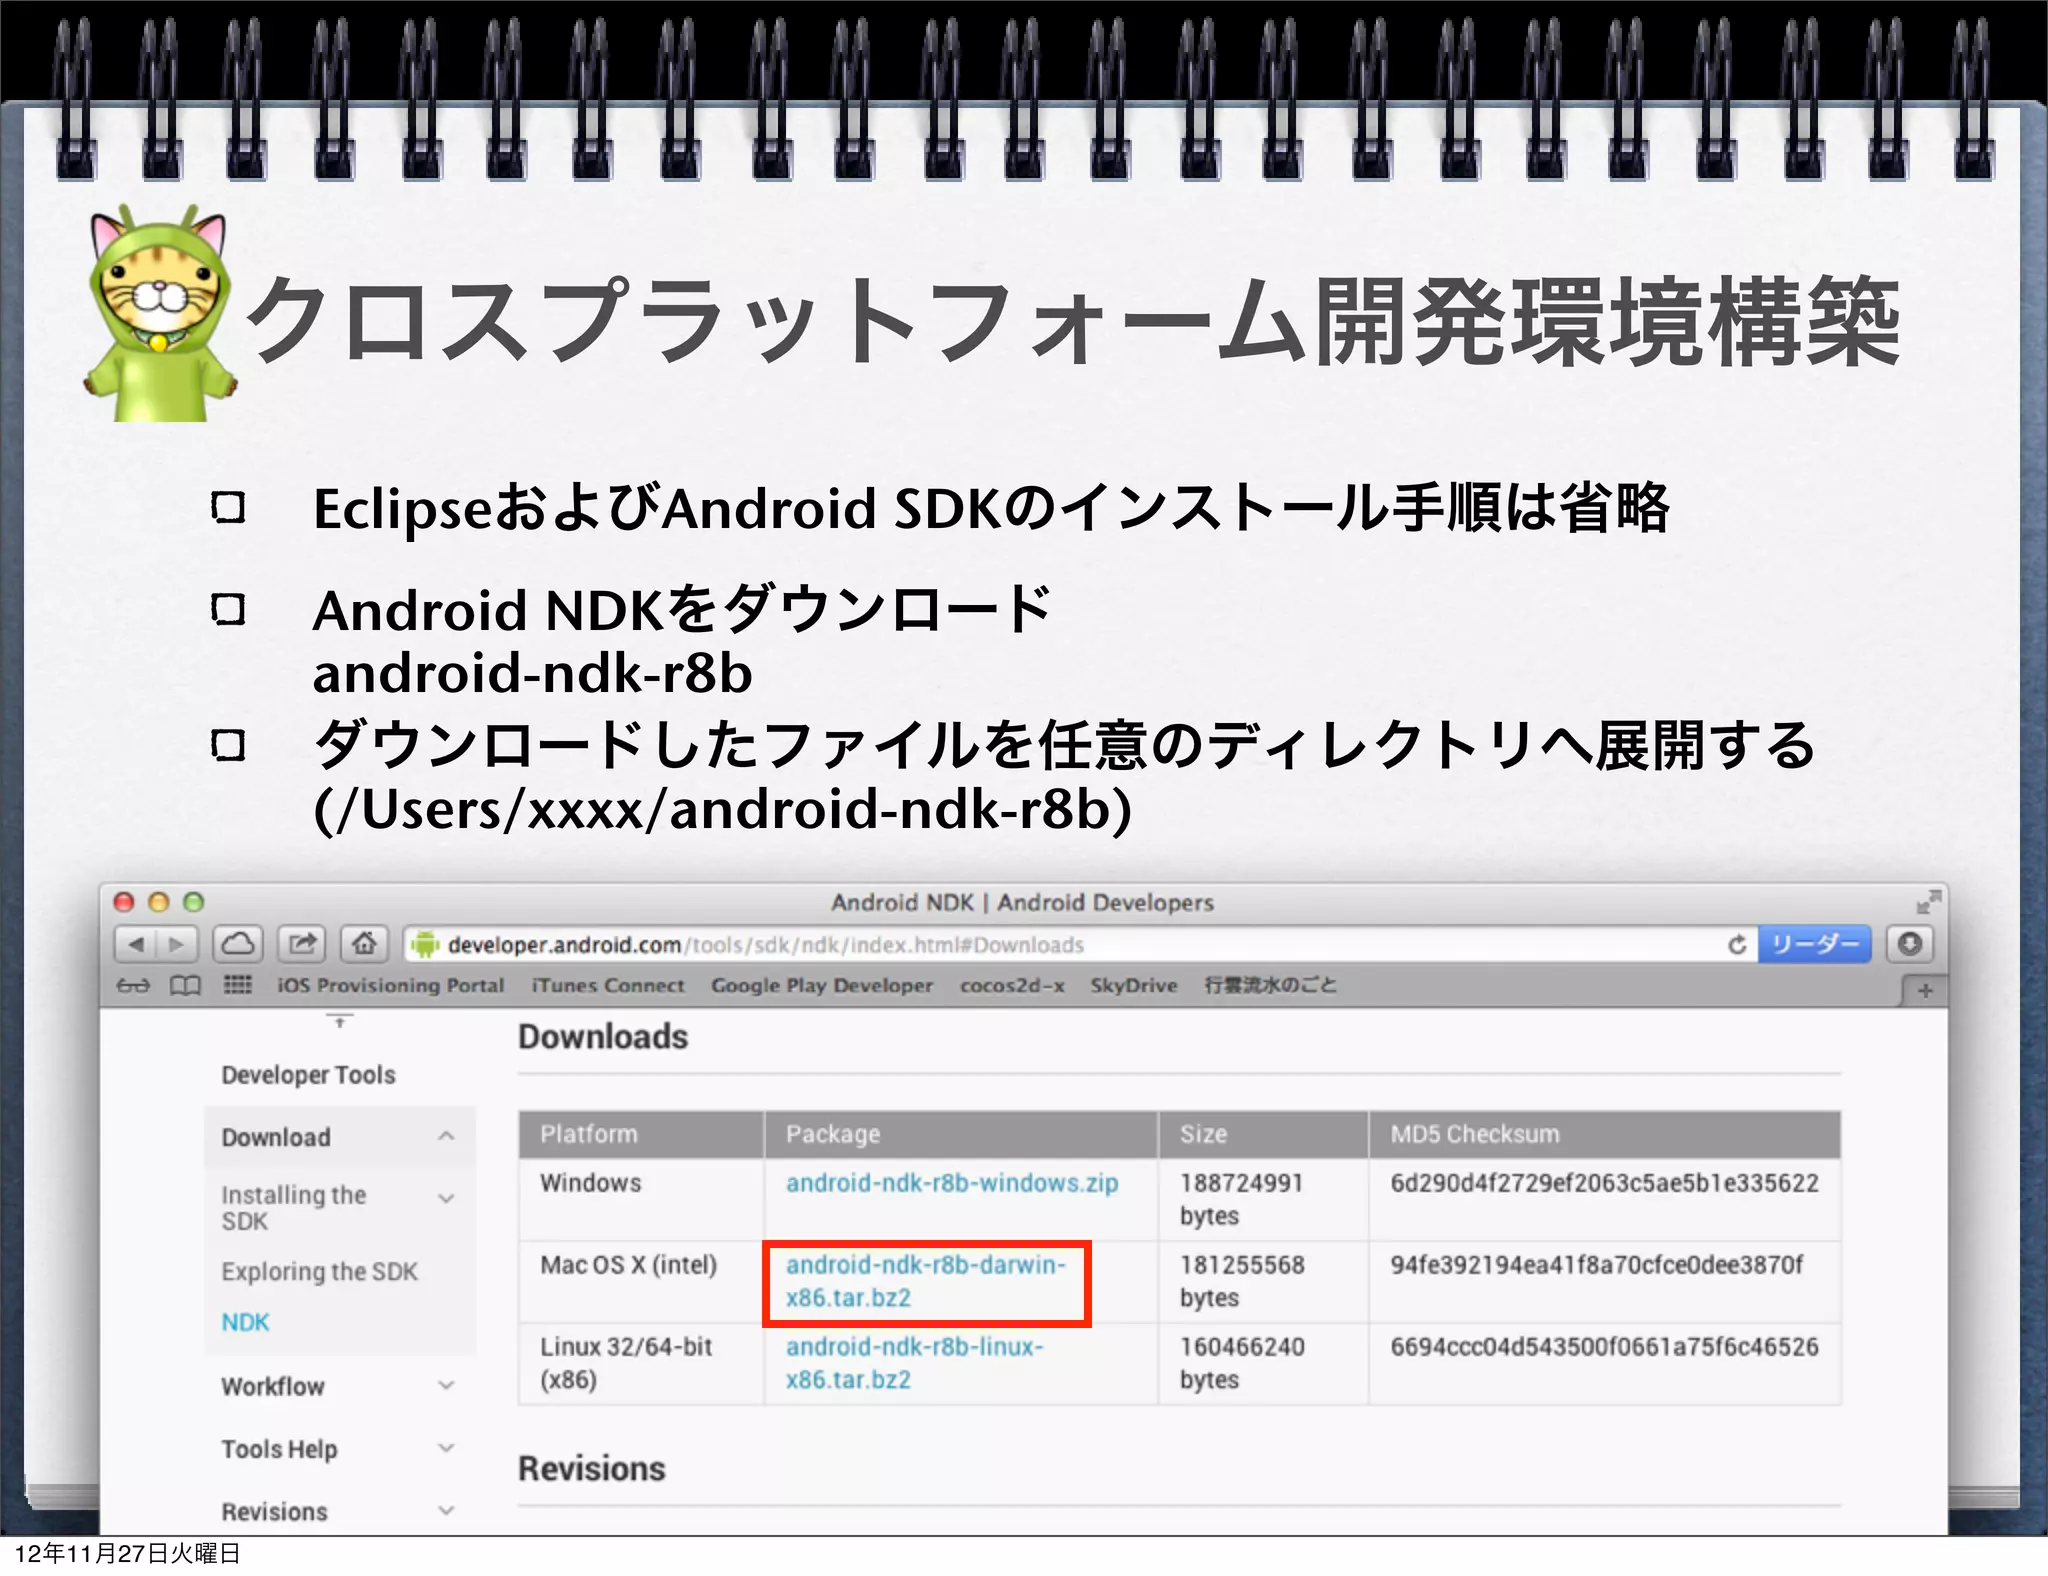Click the reload page icon in address bar
The width and height of the screenshot is (2048, 1576).
pyautogui.click(x=1737, y=945)
